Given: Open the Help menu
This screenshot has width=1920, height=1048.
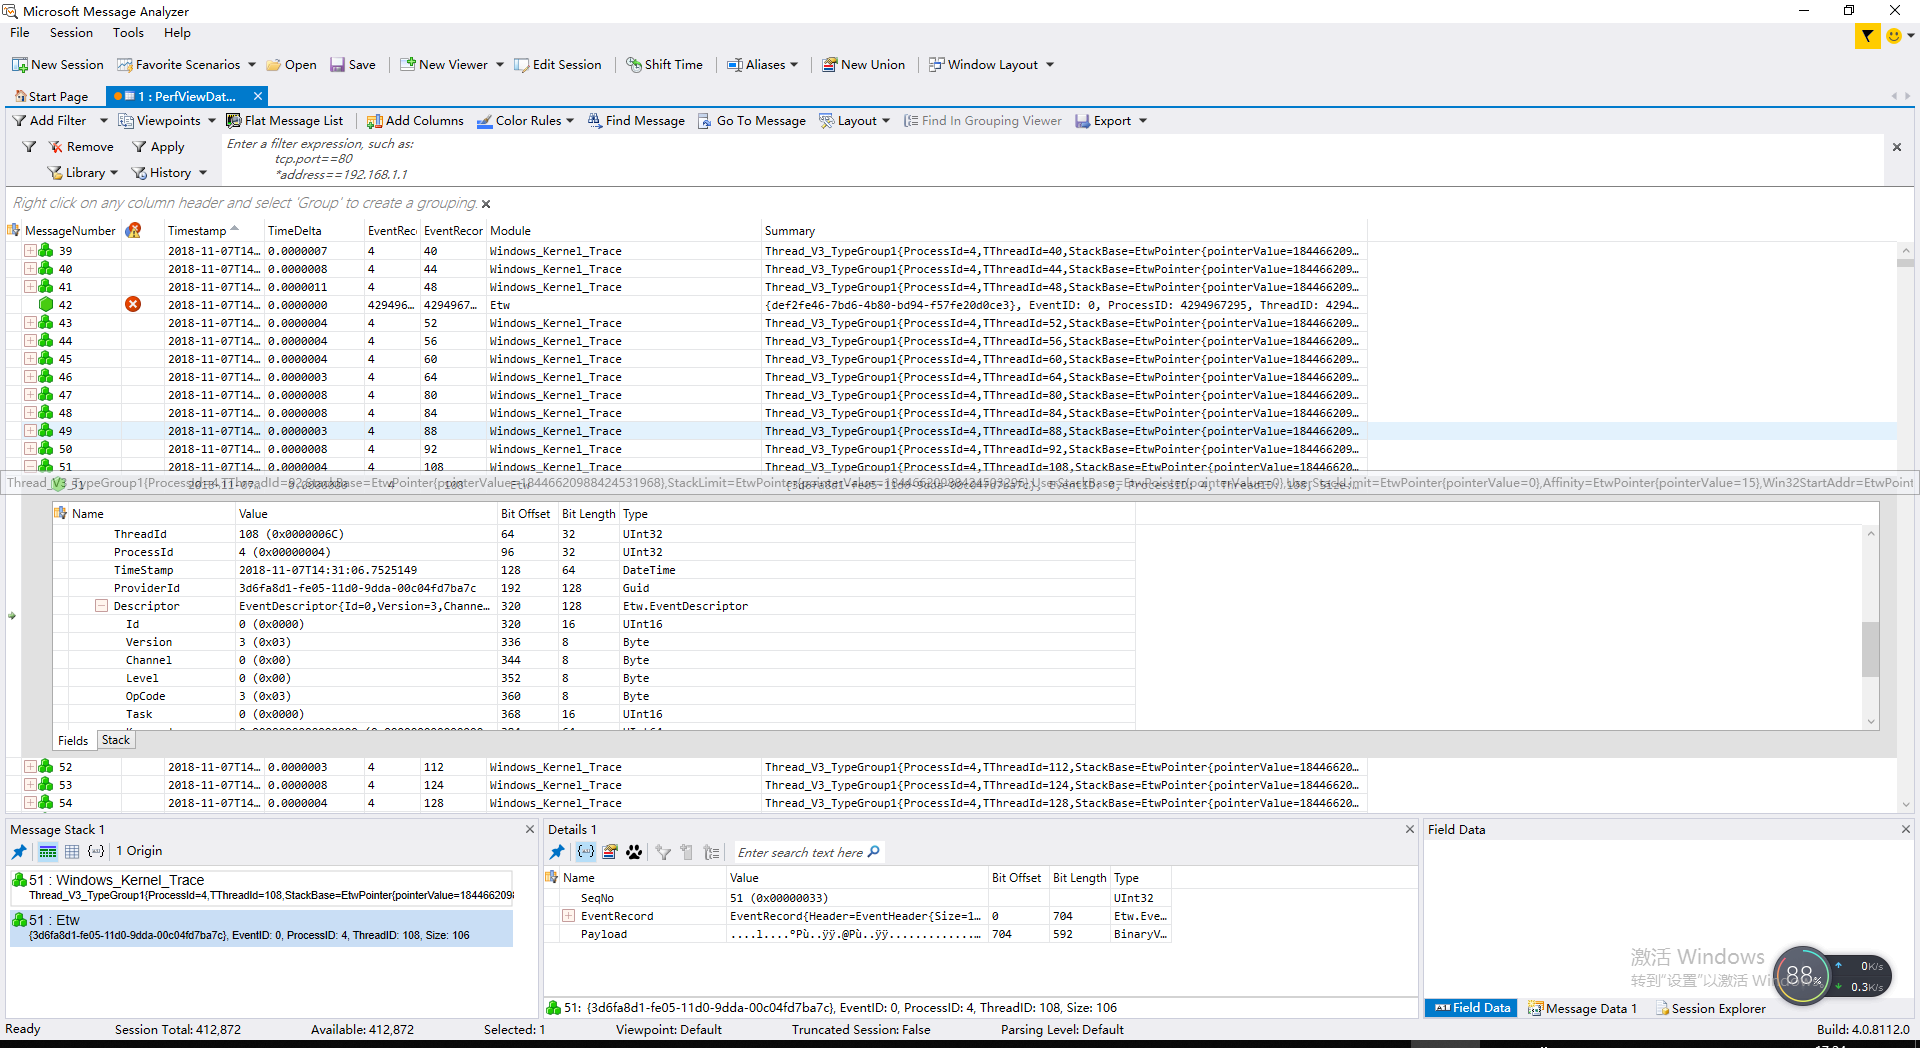Looking at the screenshot, I should point(177,33).
